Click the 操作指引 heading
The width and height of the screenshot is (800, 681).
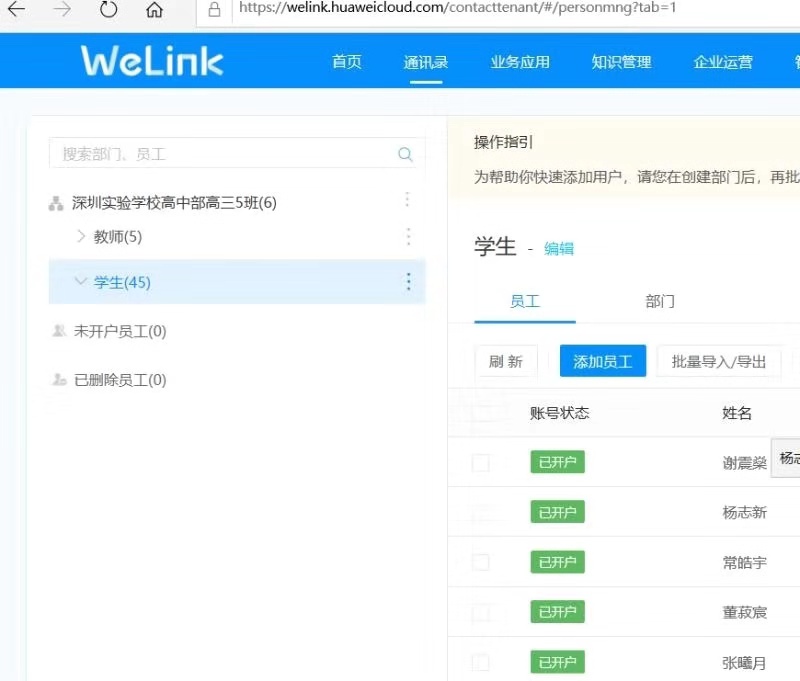(504, 142)
